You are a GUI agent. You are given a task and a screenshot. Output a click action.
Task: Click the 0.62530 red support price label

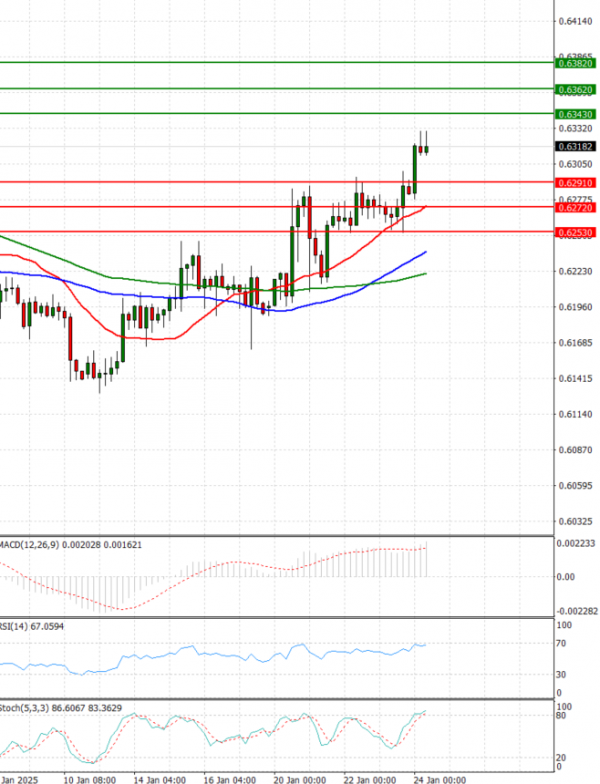point(575,232)
